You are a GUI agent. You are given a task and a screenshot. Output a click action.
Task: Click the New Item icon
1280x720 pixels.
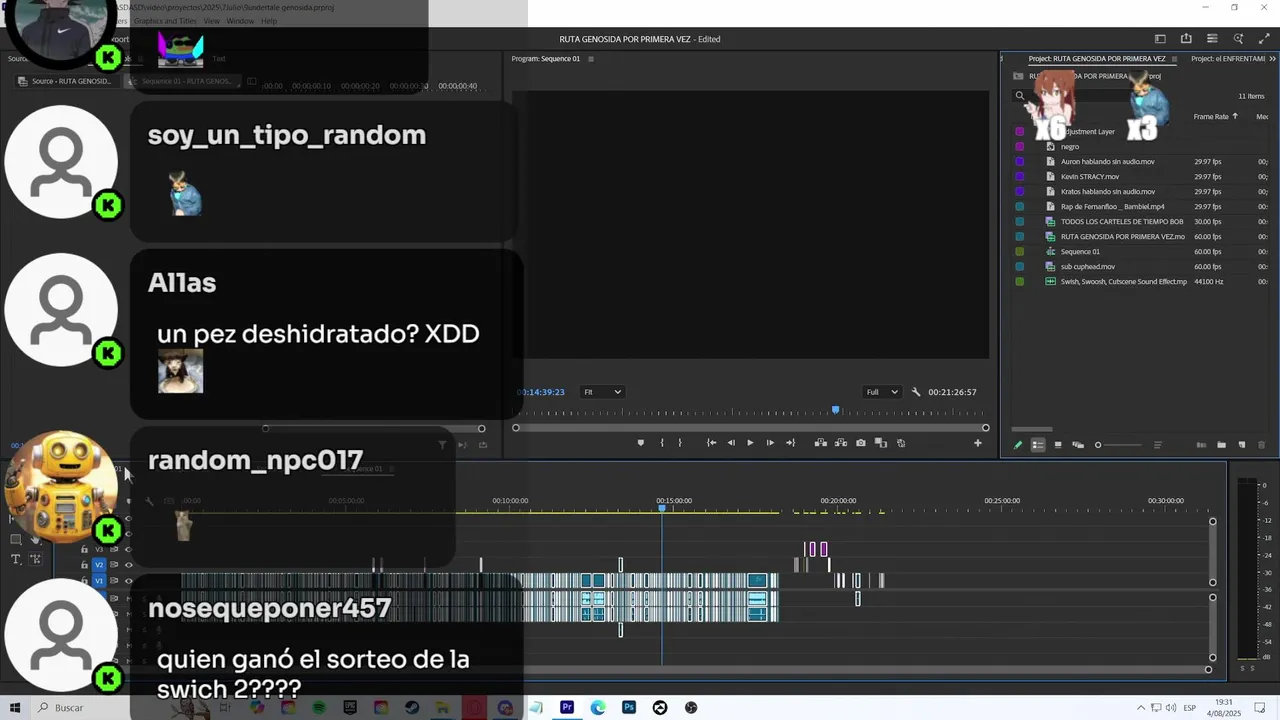(1242, 445)
